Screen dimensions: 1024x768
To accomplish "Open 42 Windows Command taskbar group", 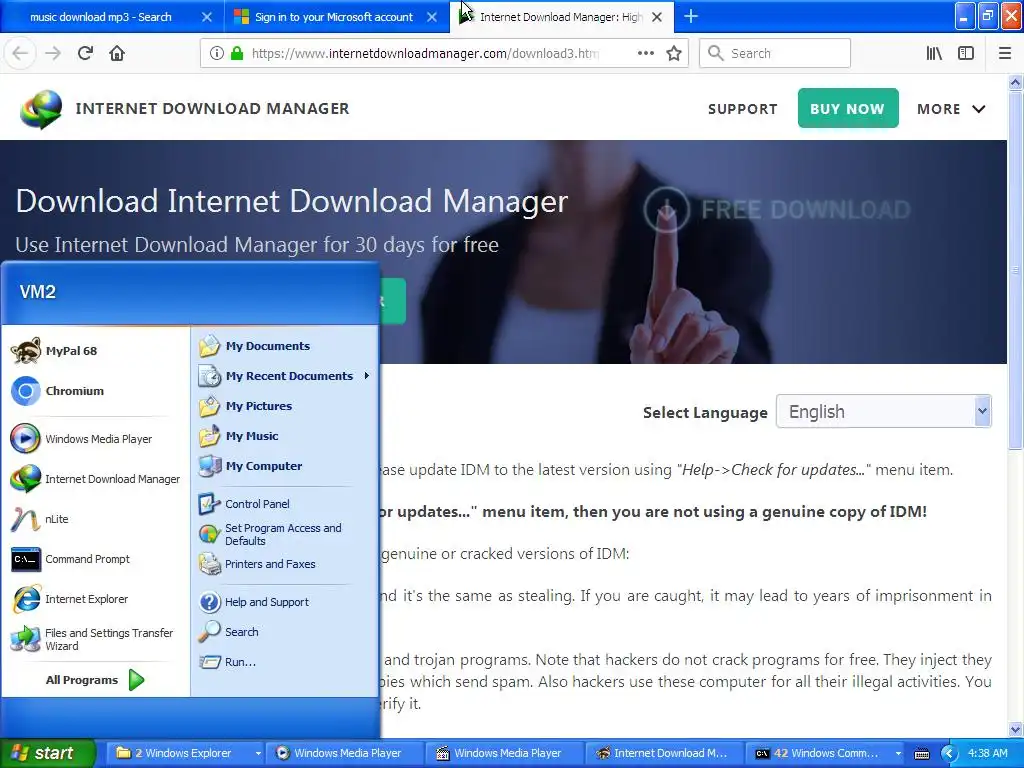I will pos(825,753).
